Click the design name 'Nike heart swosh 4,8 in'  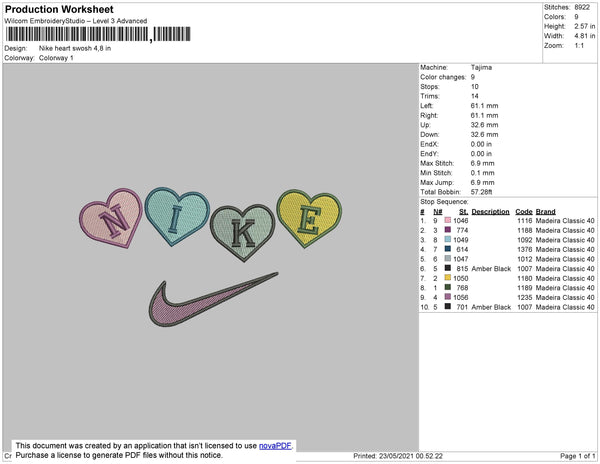75,48
